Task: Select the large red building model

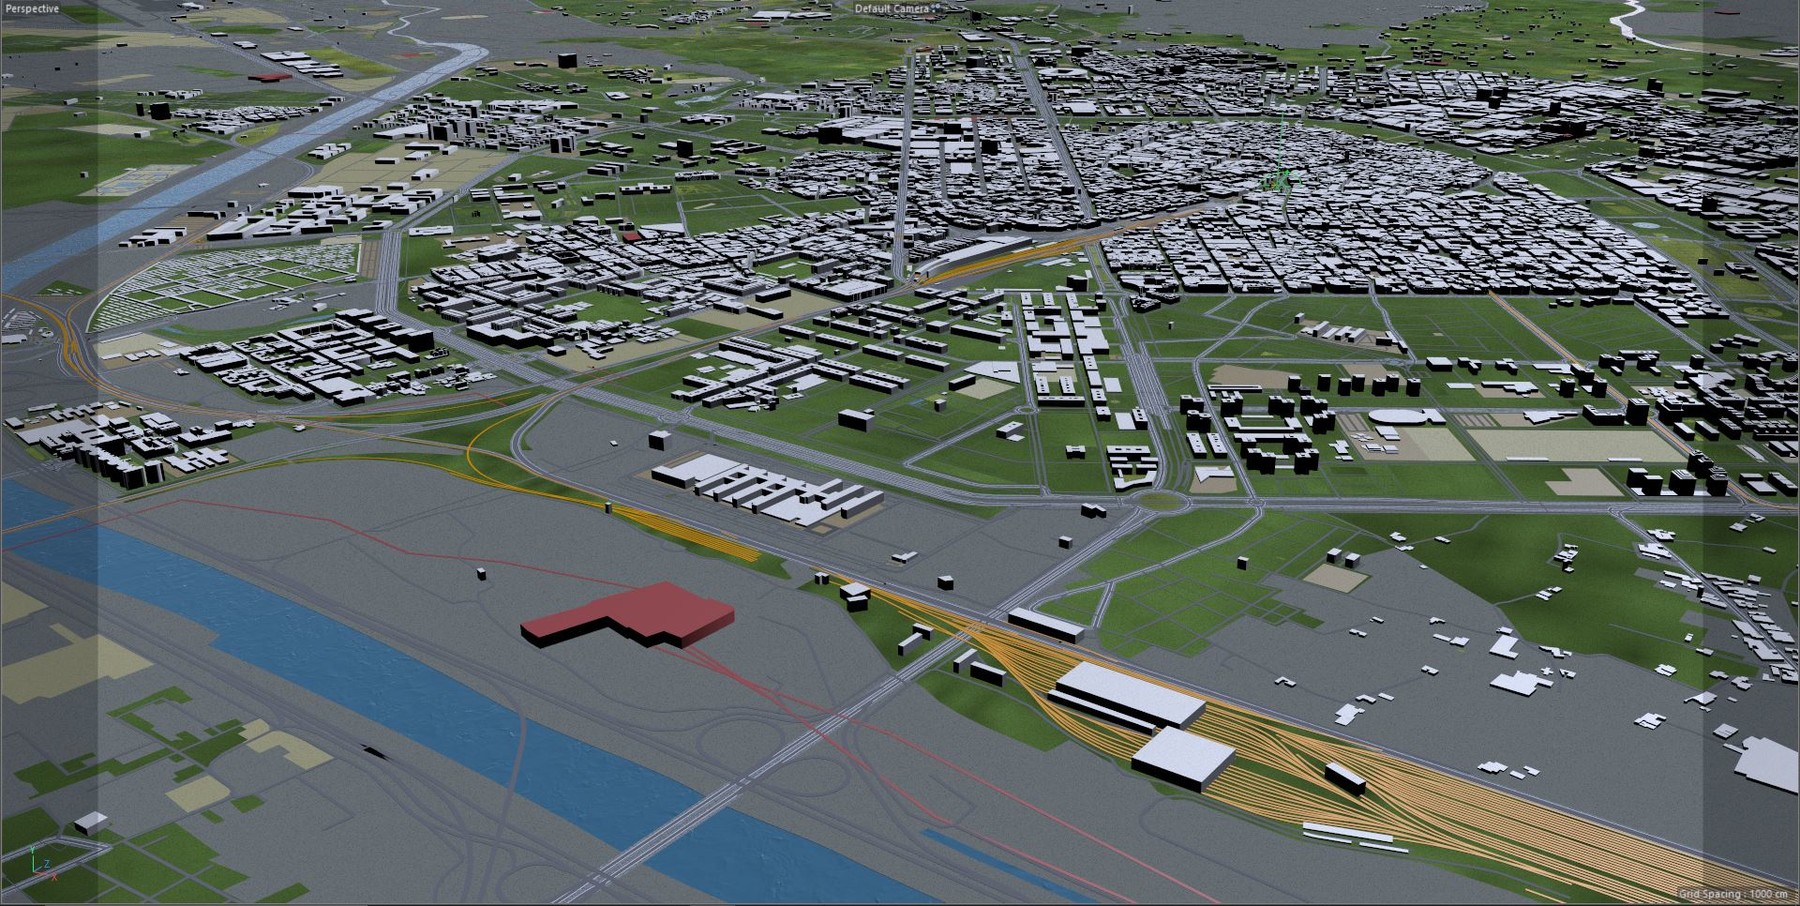Action: tap(628, 613)
